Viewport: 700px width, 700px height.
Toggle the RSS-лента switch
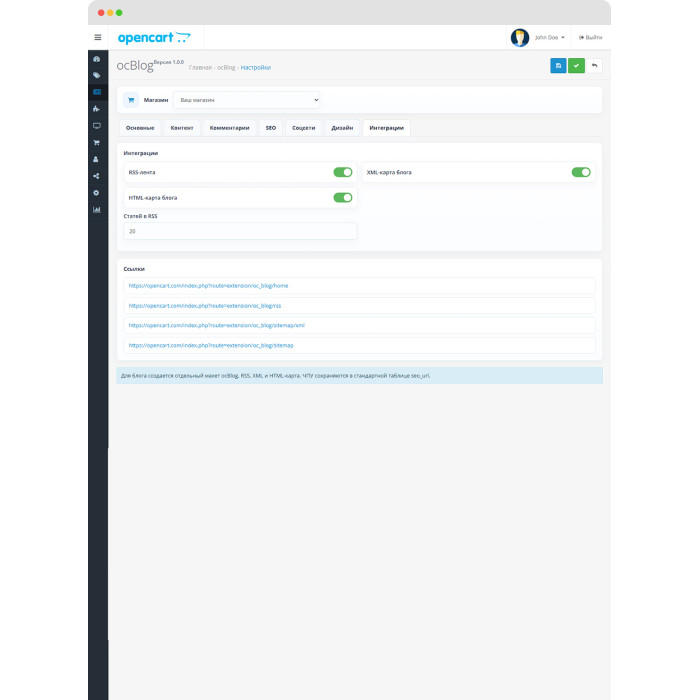[x=343, y=172]
